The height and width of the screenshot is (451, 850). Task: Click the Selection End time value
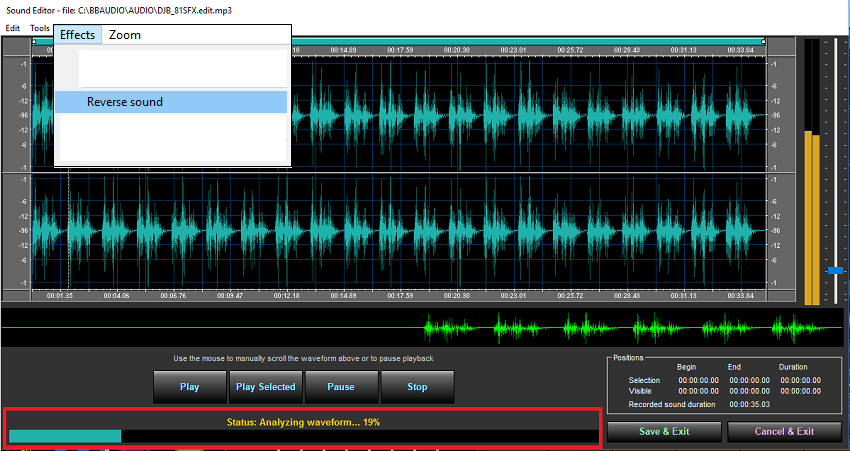[x=750, y=381]
